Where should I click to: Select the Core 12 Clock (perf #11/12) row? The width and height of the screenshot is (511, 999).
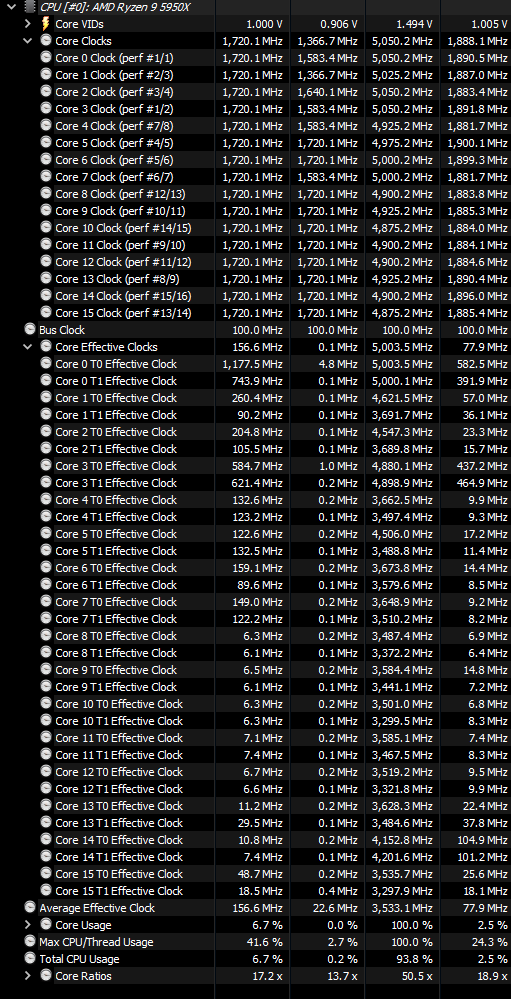256,261
